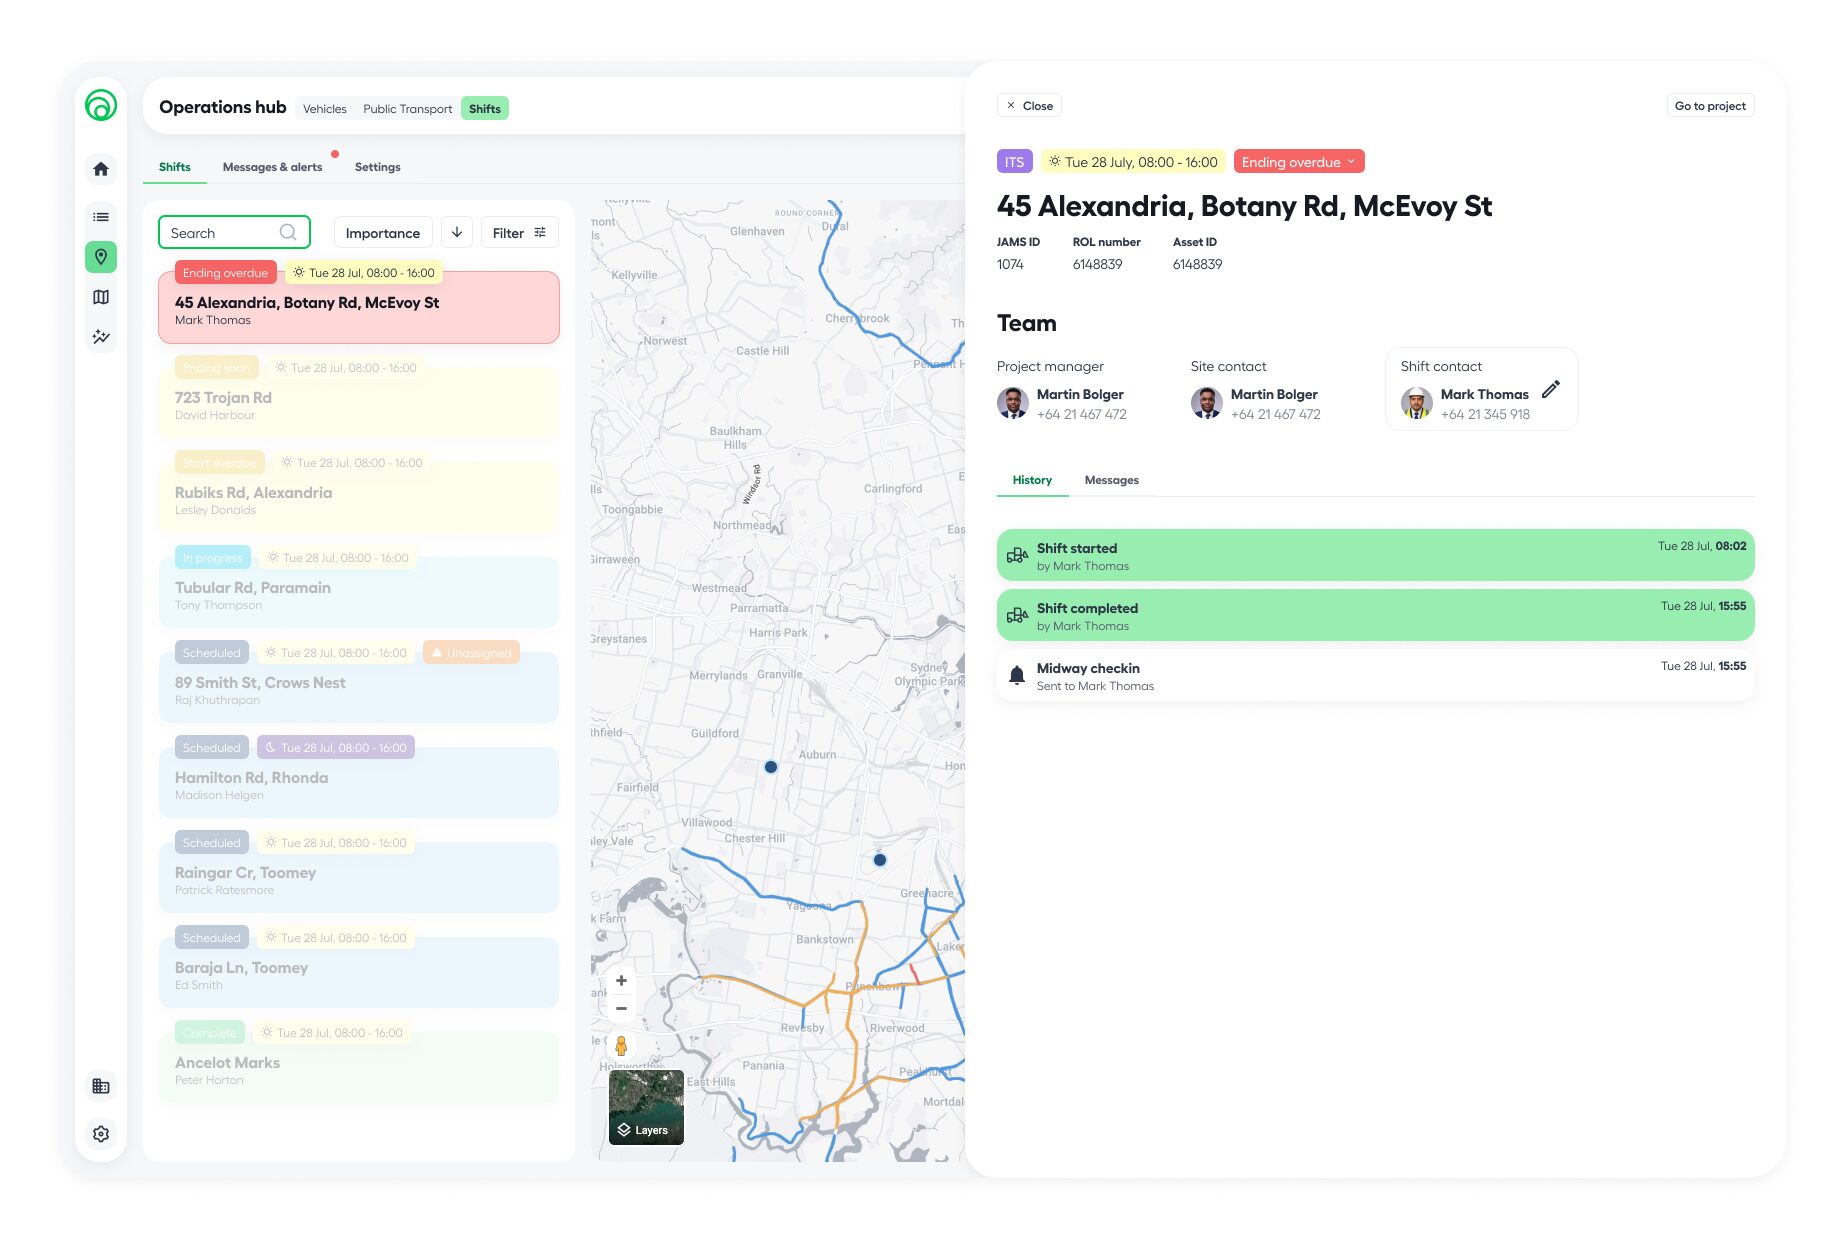Open the list view sidebar icon
1846x1239 pixels.
[x=101, y=217]
